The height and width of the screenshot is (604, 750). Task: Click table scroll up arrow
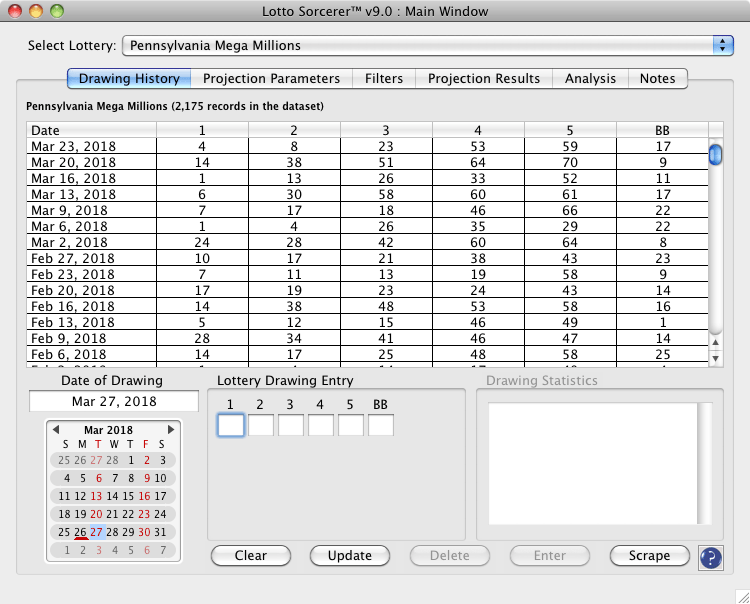(715, 342)
